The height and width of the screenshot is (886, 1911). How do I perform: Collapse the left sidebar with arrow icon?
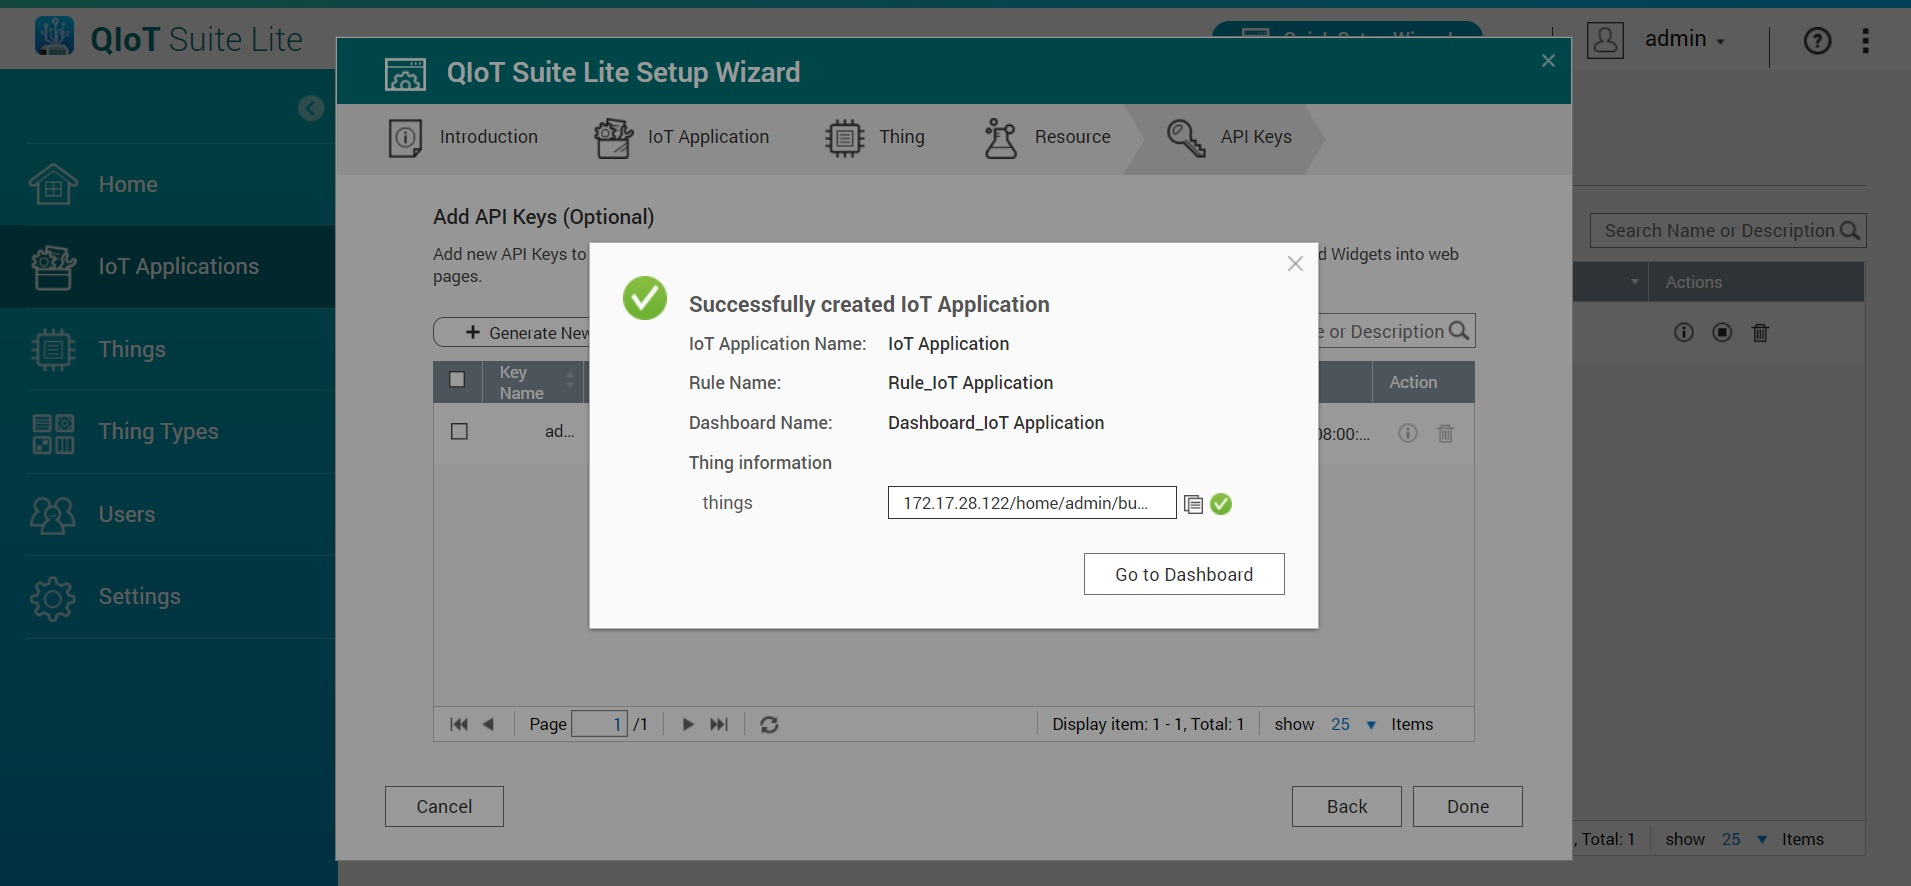[x=311, y=108]
